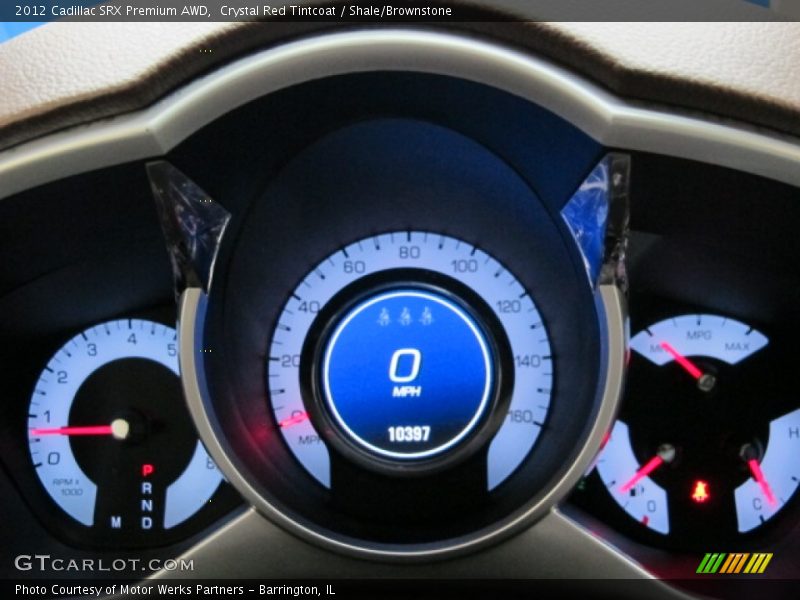Click the C cold mark on temperature gauge
This screenshot has width=800, height=600.
pyautogui.click(x=757, y=504)
